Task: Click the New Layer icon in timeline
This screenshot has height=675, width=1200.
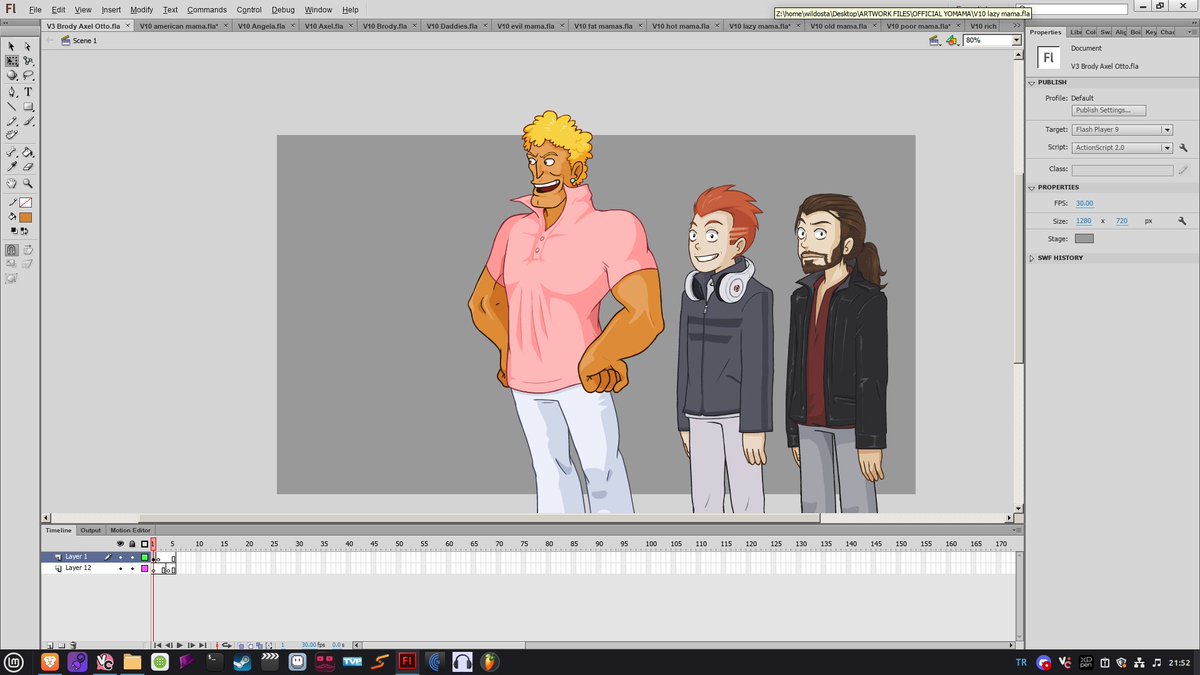Action: (49, 646)
